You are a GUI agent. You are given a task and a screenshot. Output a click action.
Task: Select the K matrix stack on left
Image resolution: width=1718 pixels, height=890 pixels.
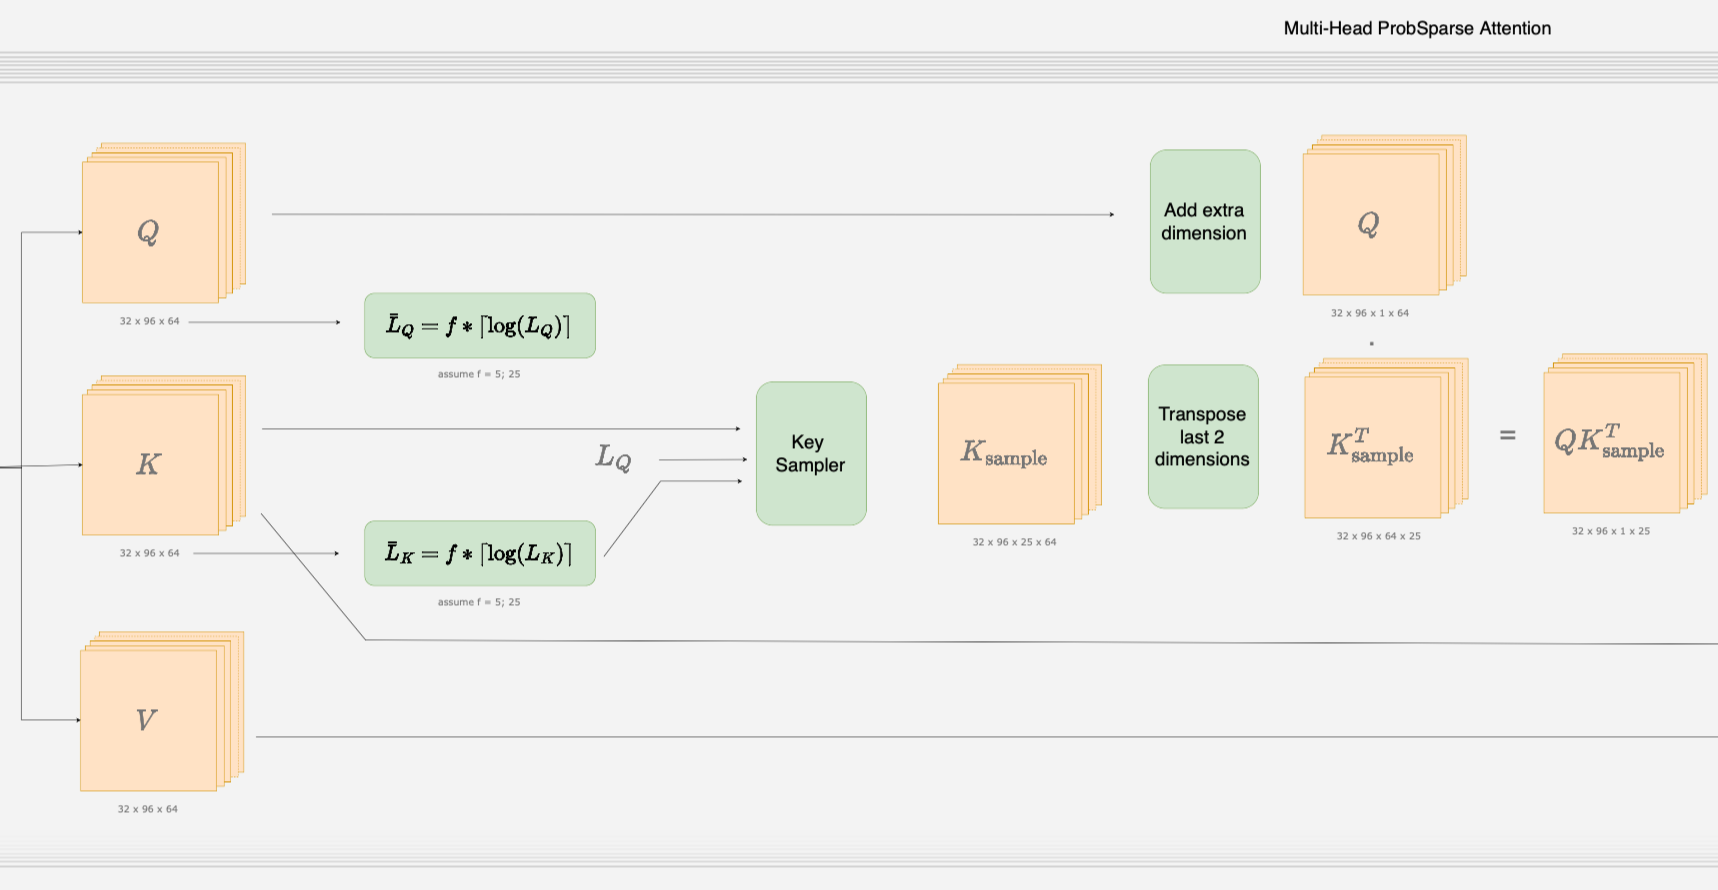tap(151, 463)
